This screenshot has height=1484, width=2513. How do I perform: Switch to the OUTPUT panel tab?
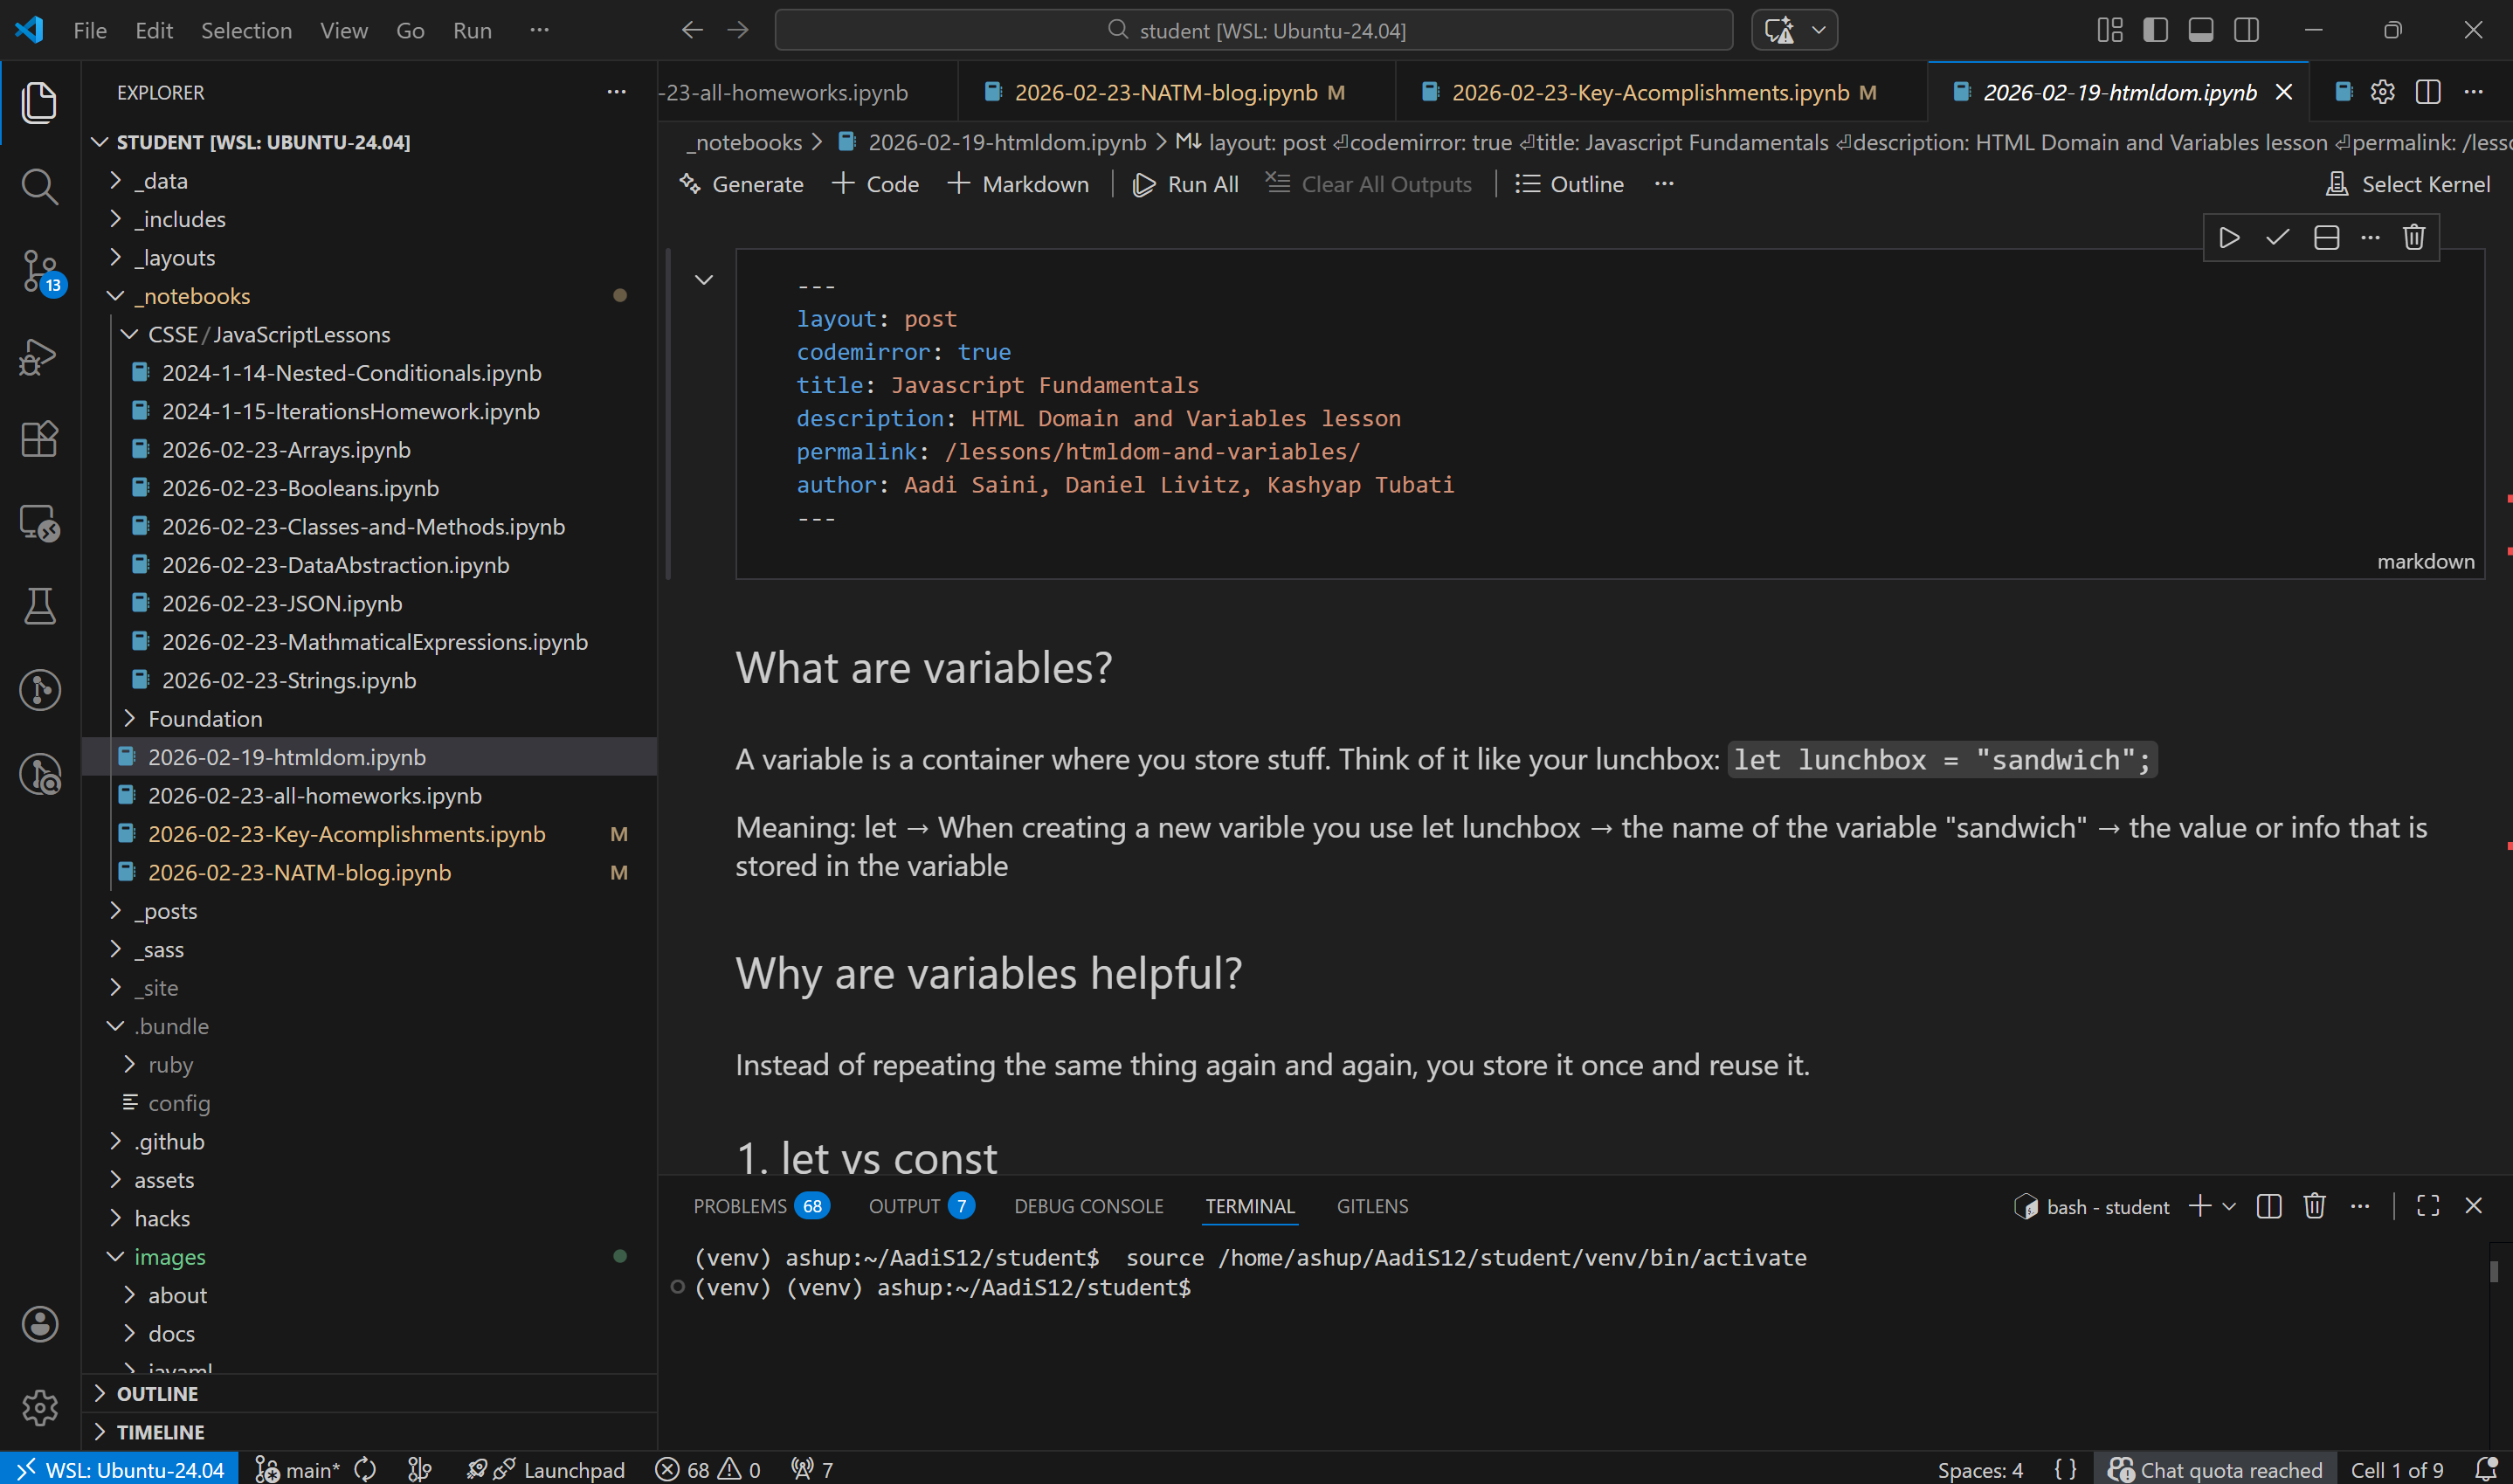pos(921,1206)
